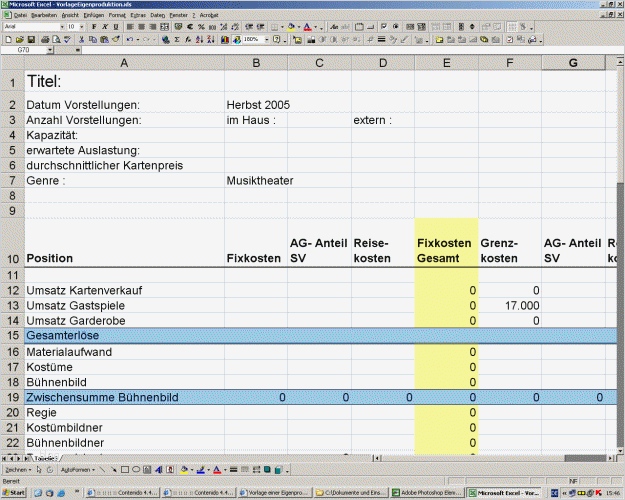
Task: Click the Open file folder icon
Action: [x=19, y=39]
